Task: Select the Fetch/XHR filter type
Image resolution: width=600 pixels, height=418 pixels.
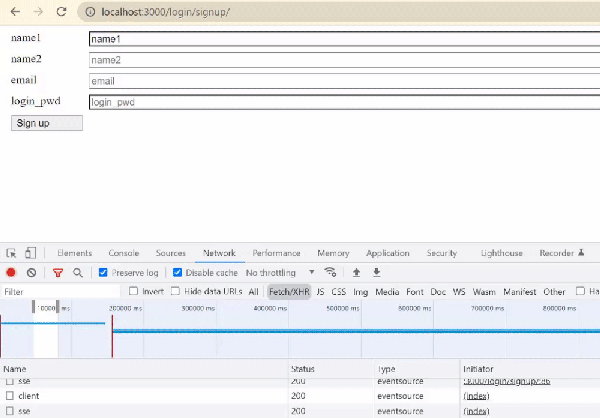Action: (287, 292)
